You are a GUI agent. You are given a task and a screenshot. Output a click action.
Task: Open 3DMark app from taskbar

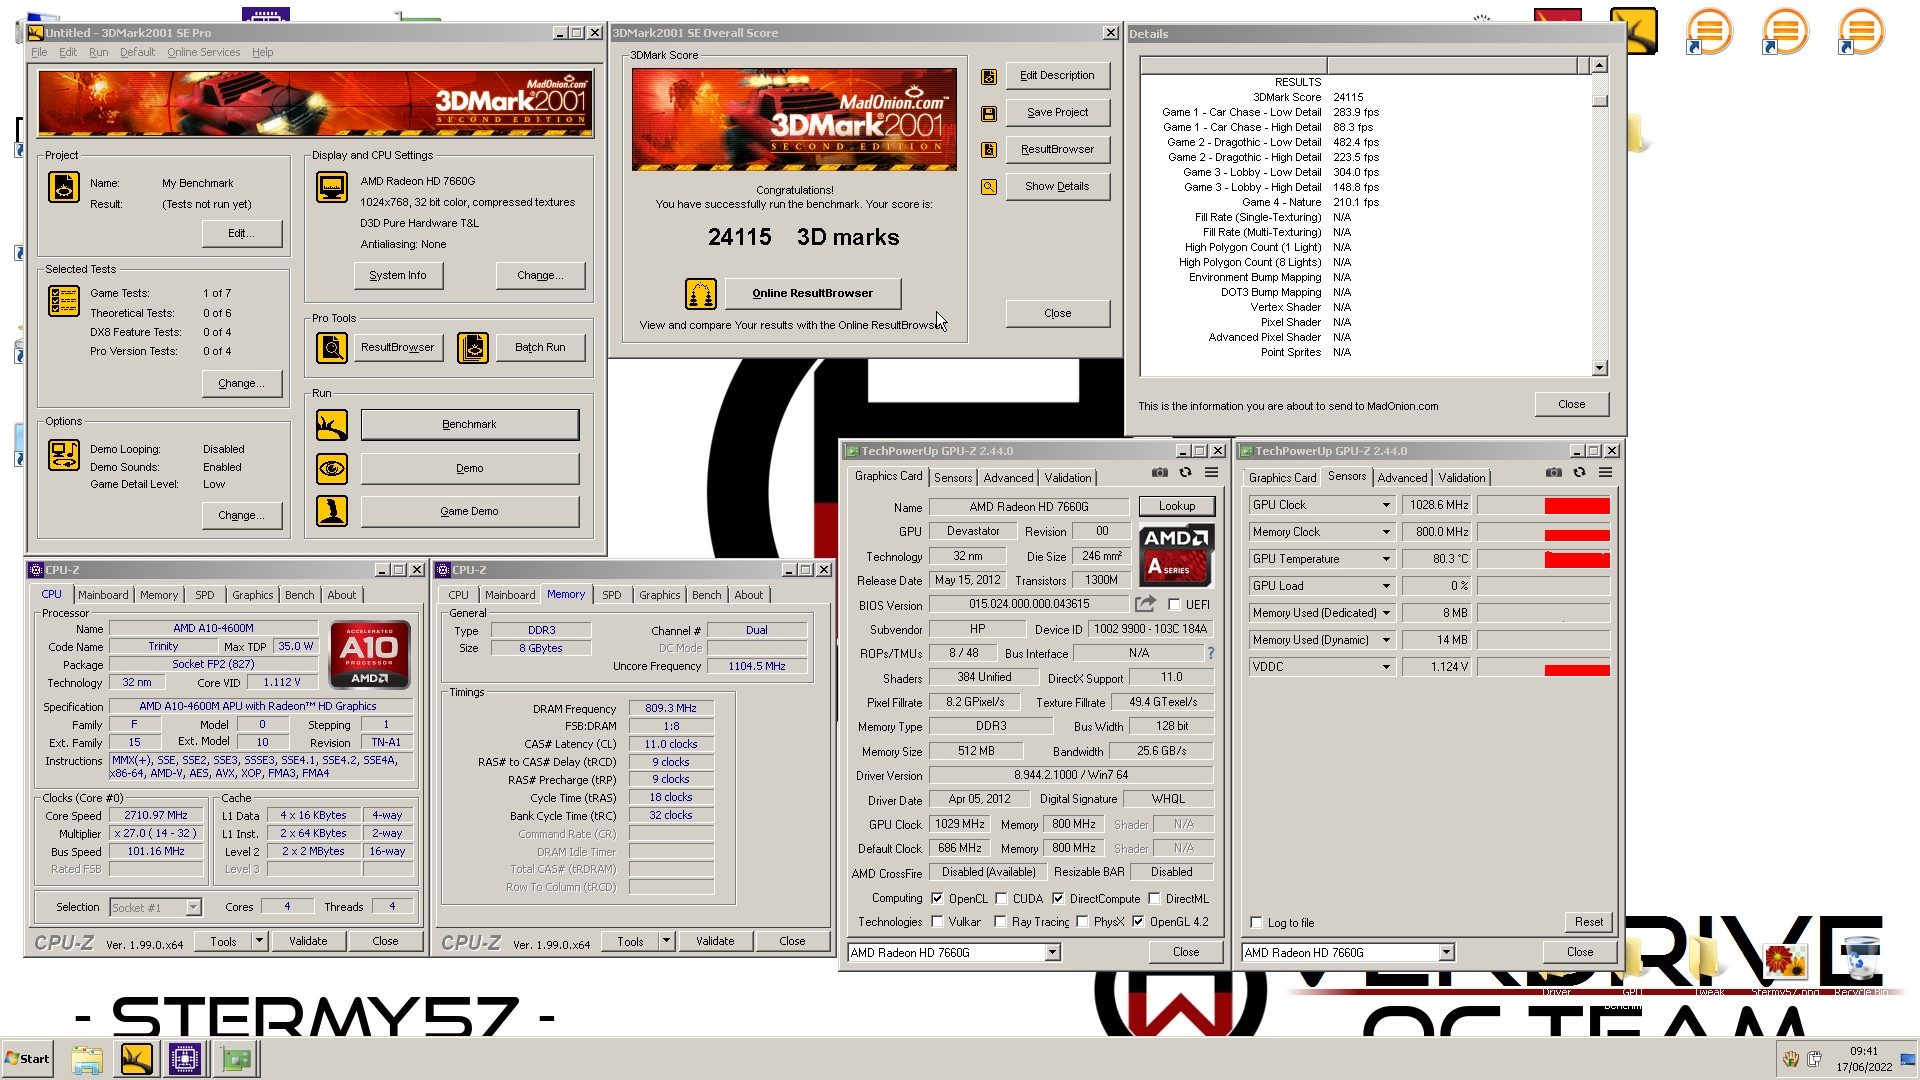[x=137, y=1059]
